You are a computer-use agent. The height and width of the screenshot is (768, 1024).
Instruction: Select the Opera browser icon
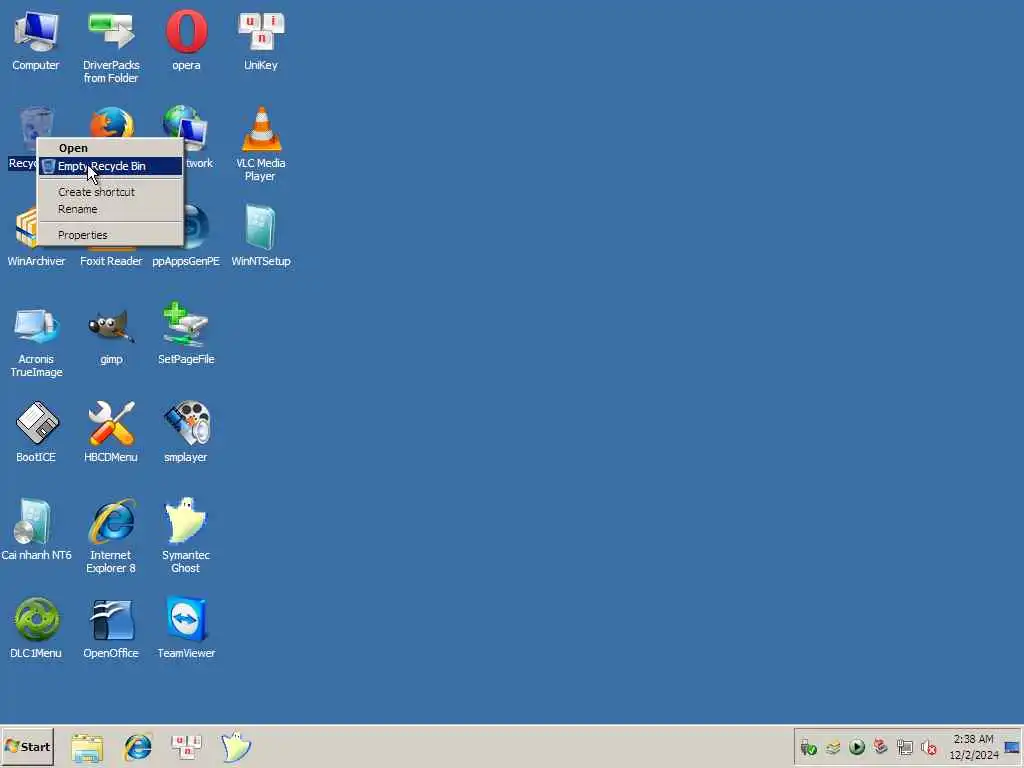(186, 40)
